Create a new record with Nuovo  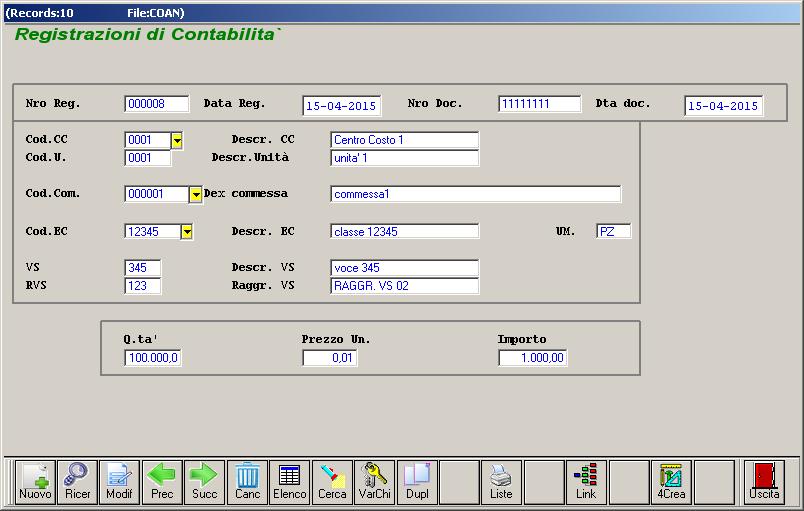[x=35, y=482]
